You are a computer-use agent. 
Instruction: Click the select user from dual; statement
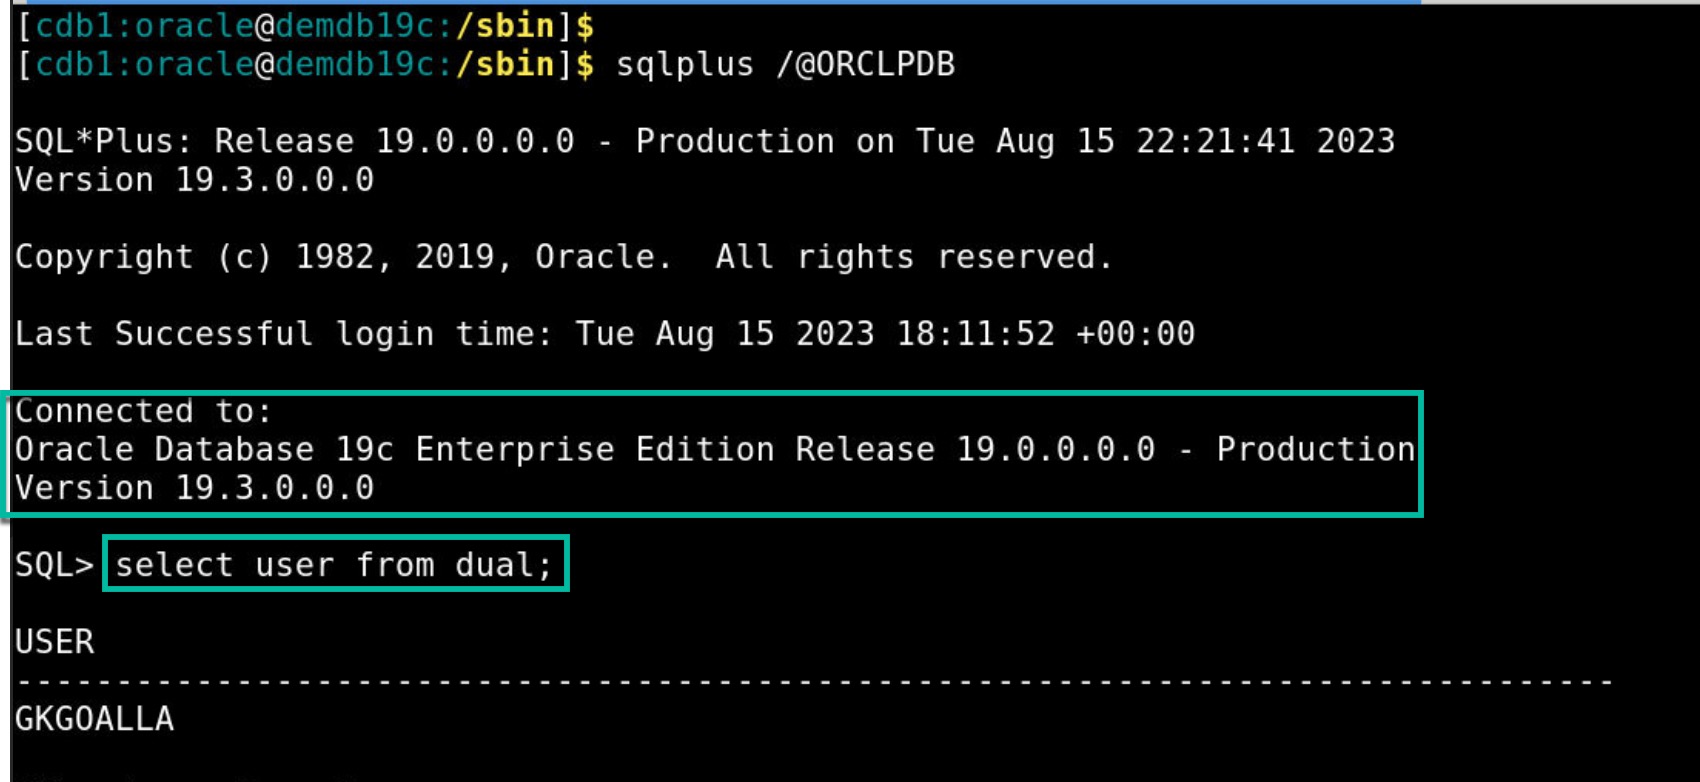tap(334, 565)
